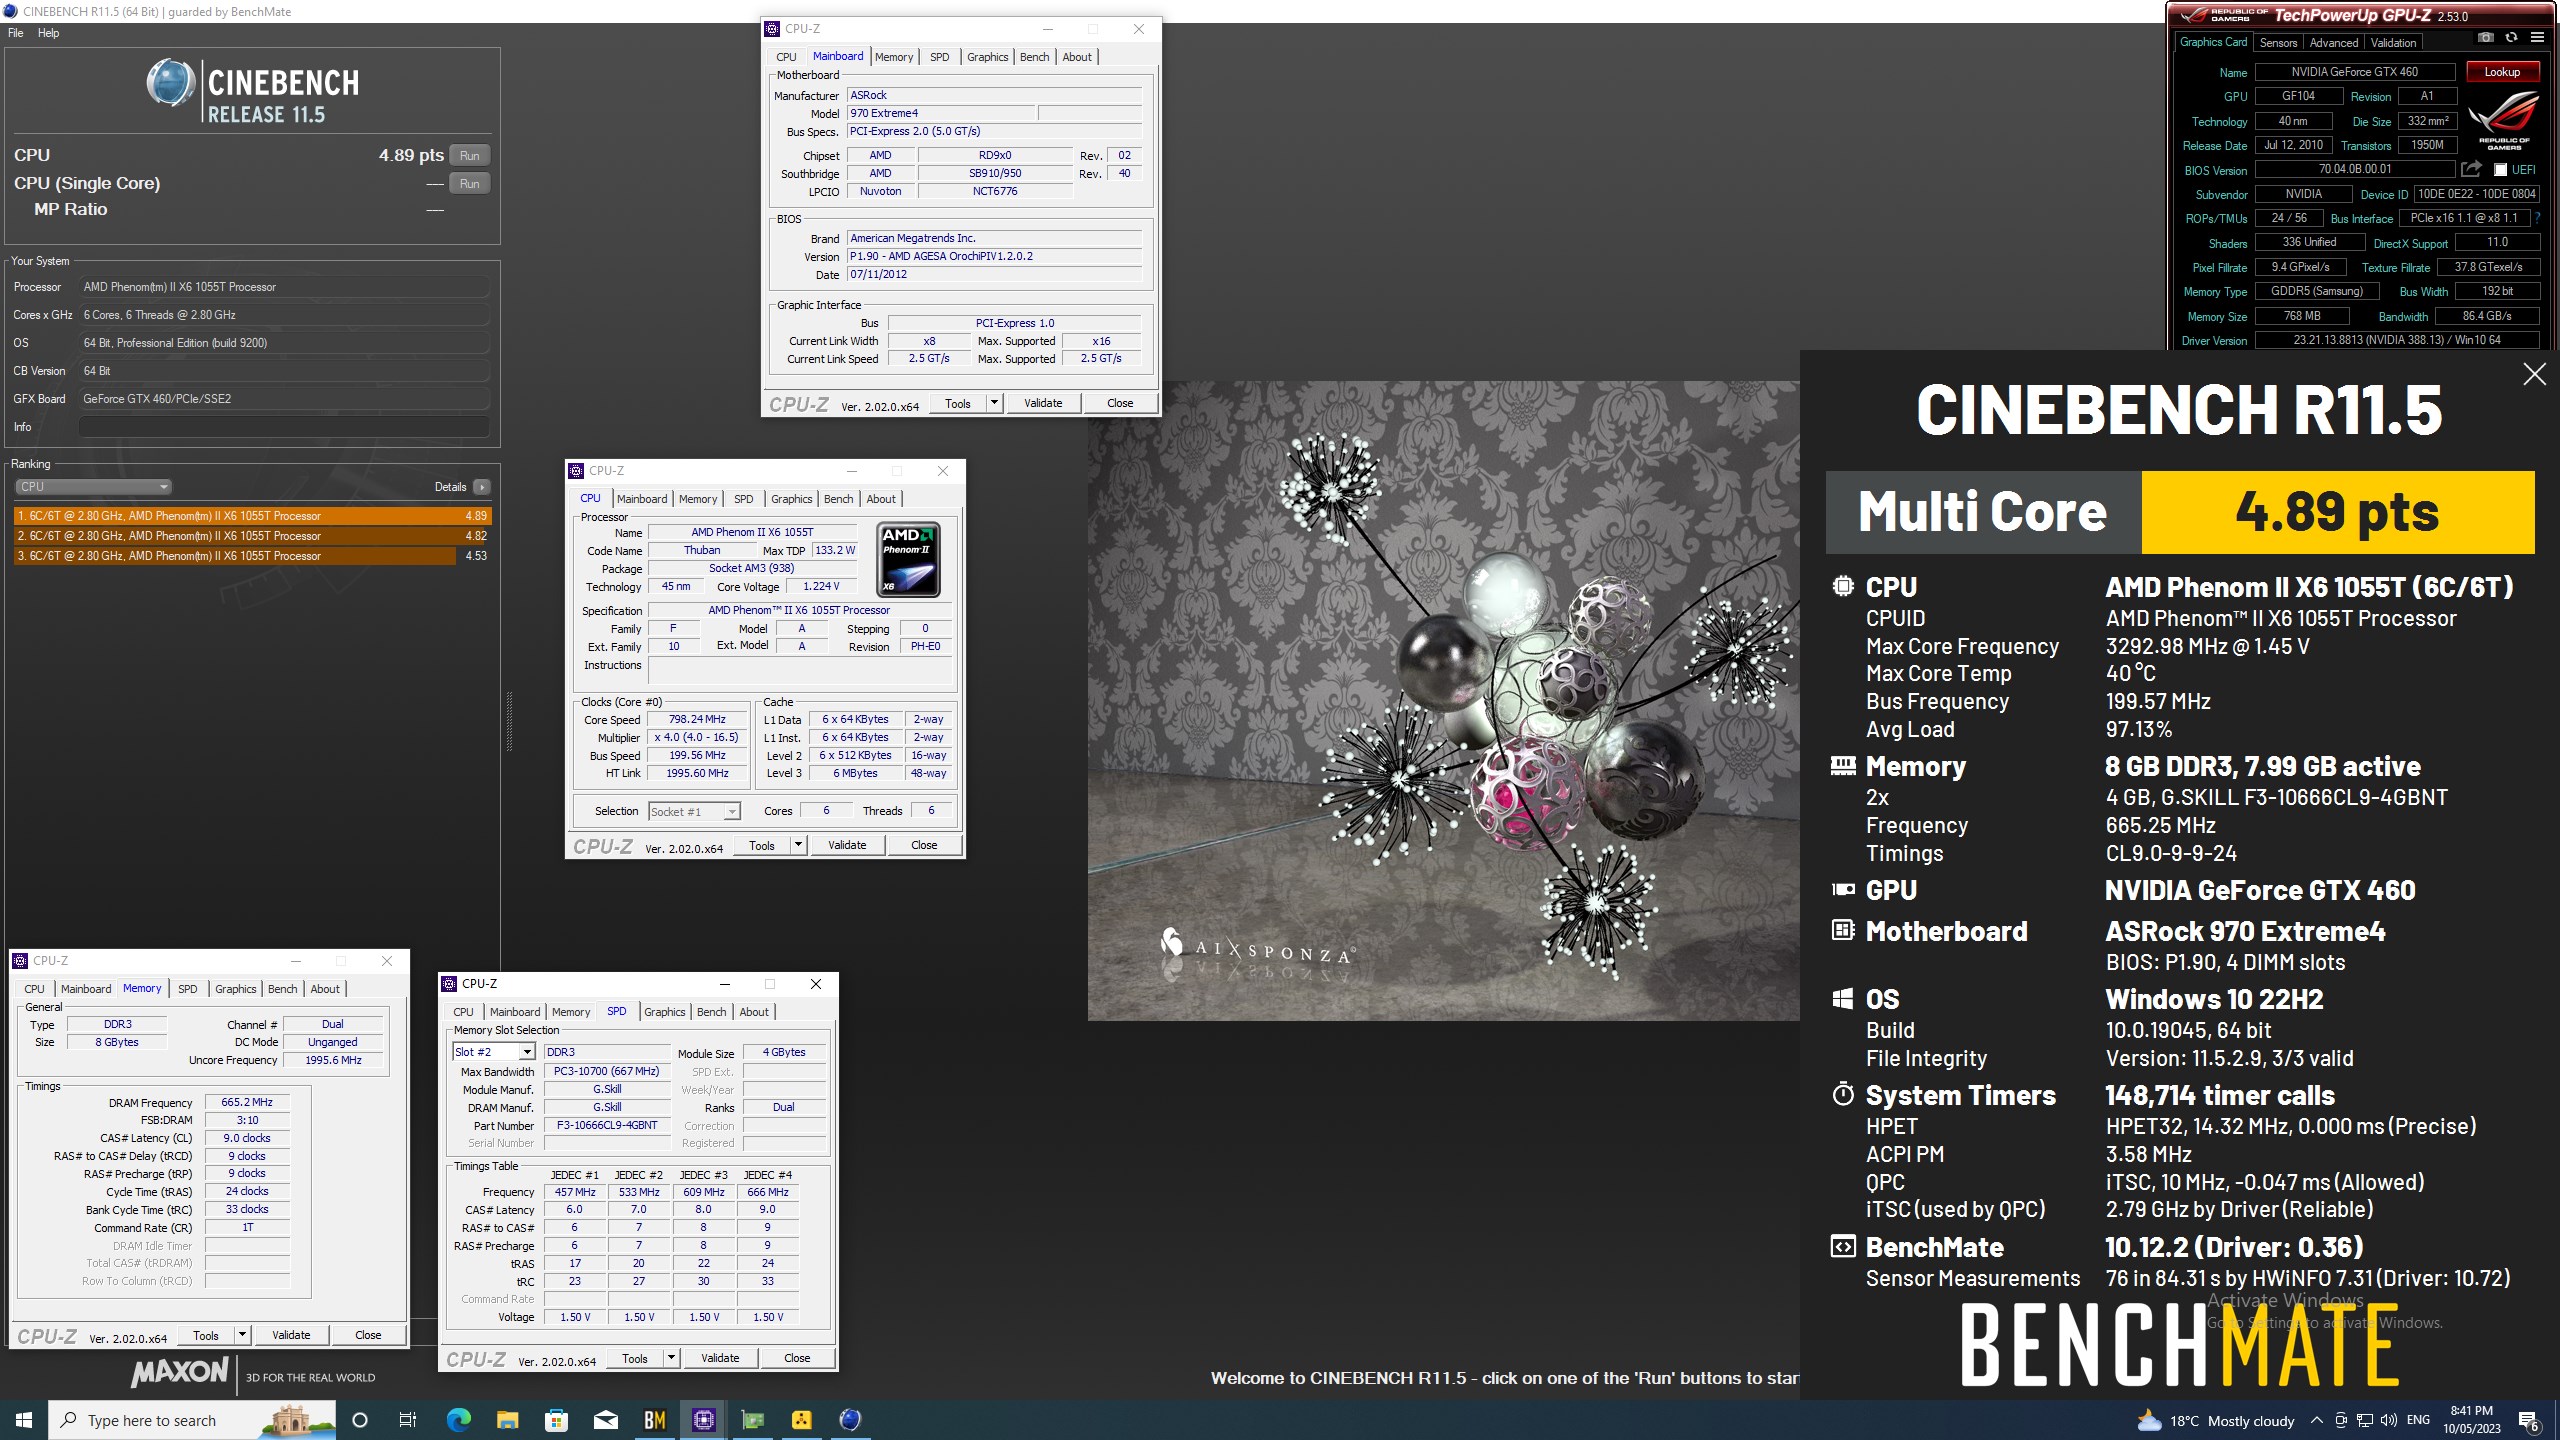Open Microsoft Store from the taskbar
2560x1440 pixels.
556,1420
